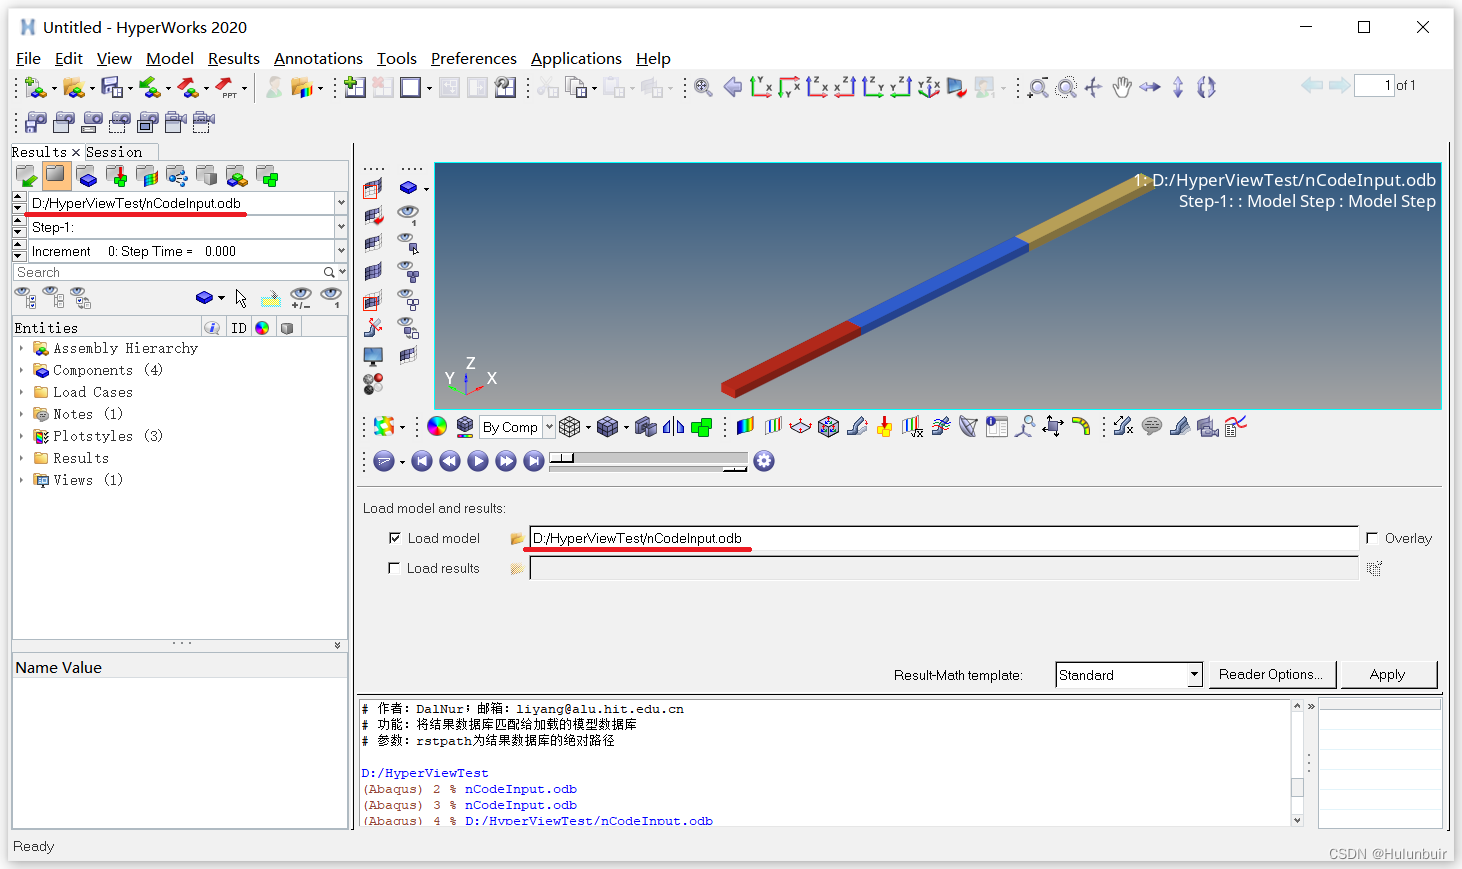The height and width of the screenshot is (869, 1462).
Task: Click the Query panel icon
Action: (x=996, y=427)
